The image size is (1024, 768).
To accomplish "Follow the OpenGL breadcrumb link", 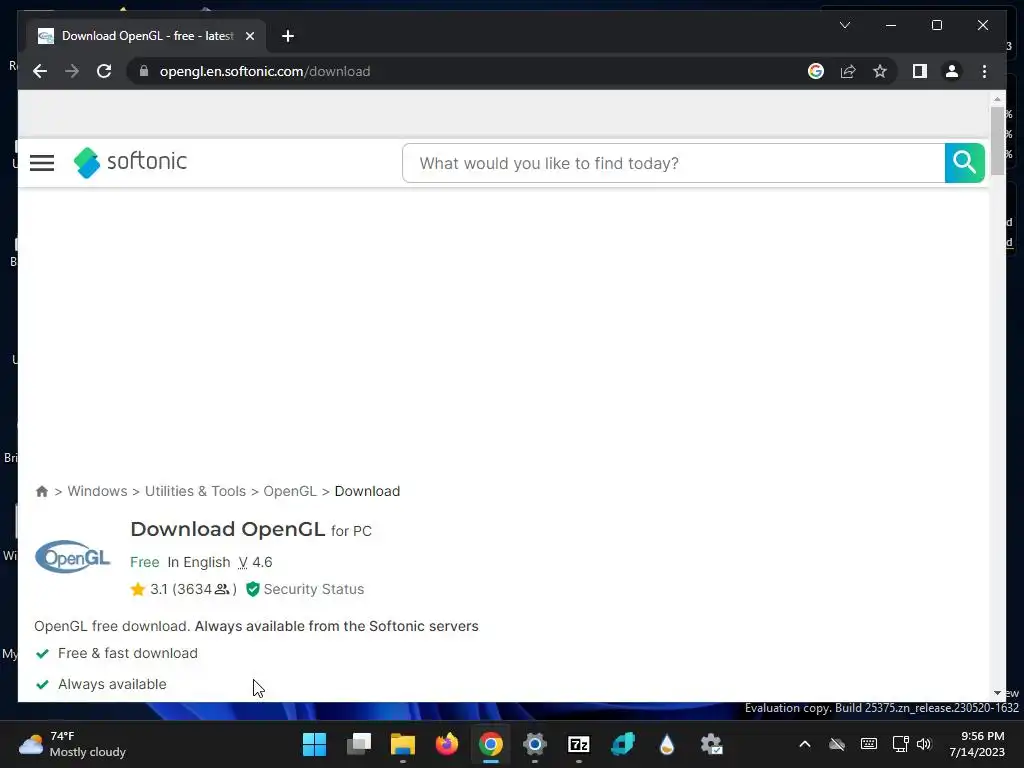I will pos(290,491).
